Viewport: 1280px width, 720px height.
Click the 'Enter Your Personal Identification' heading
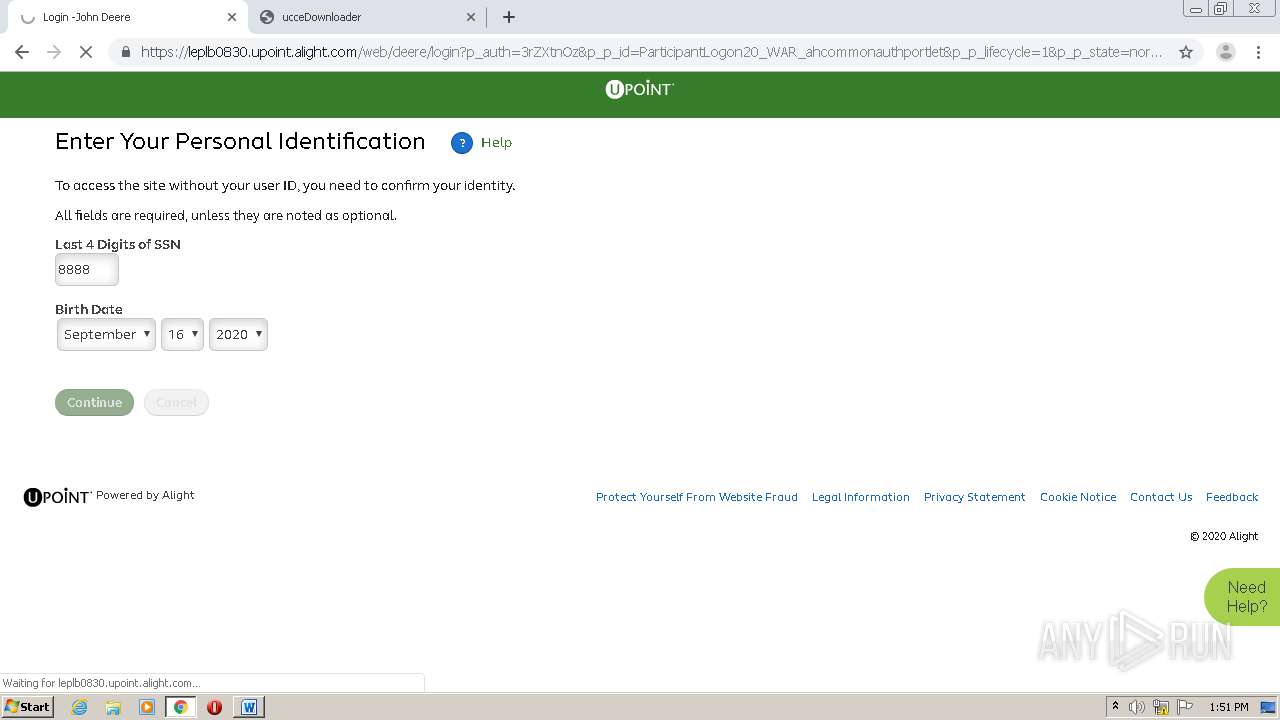[x=240, y=141]
